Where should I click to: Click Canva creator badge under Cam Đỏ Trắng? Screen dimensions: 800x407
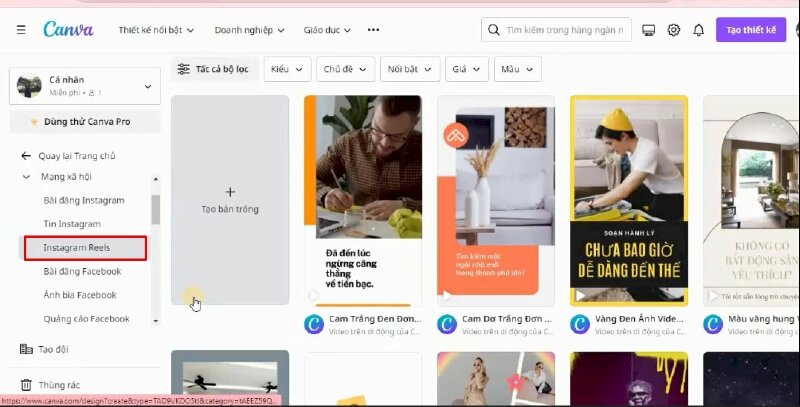tap(447, 324)
